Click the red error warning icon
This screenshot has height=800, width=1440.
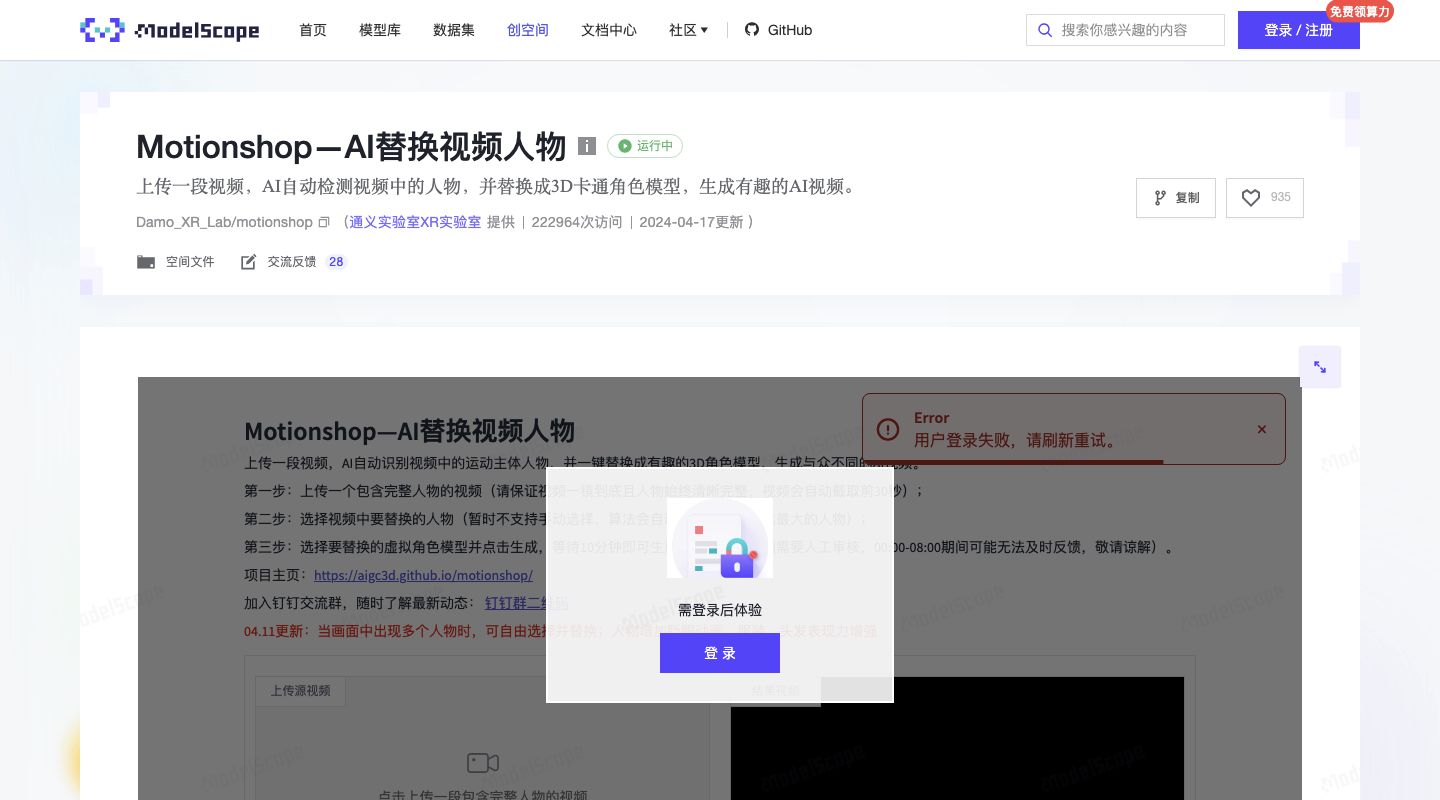(x=888, y=429)
